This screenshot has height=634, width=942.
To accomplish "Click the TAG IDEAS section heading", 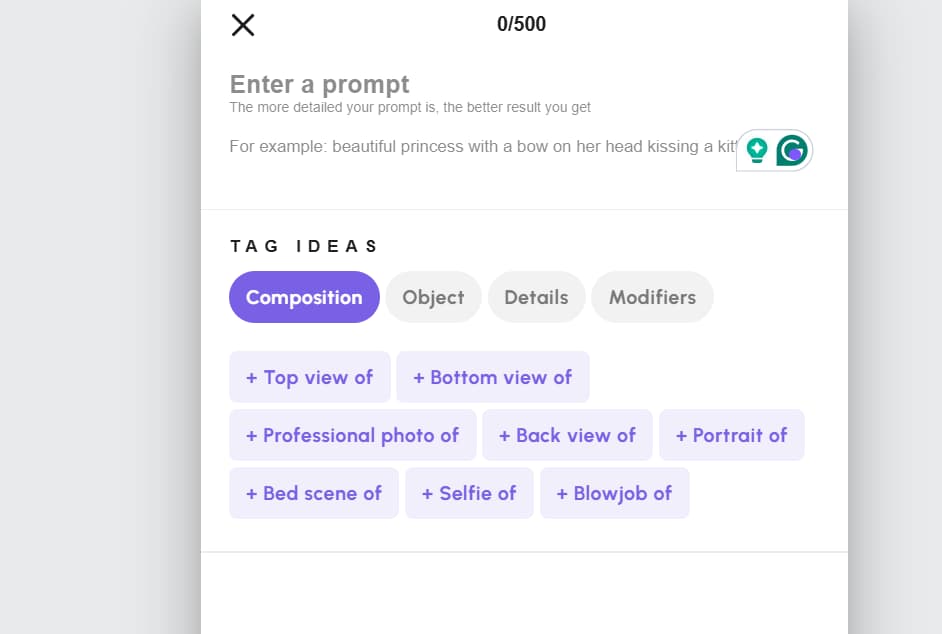I will [304, 246].
